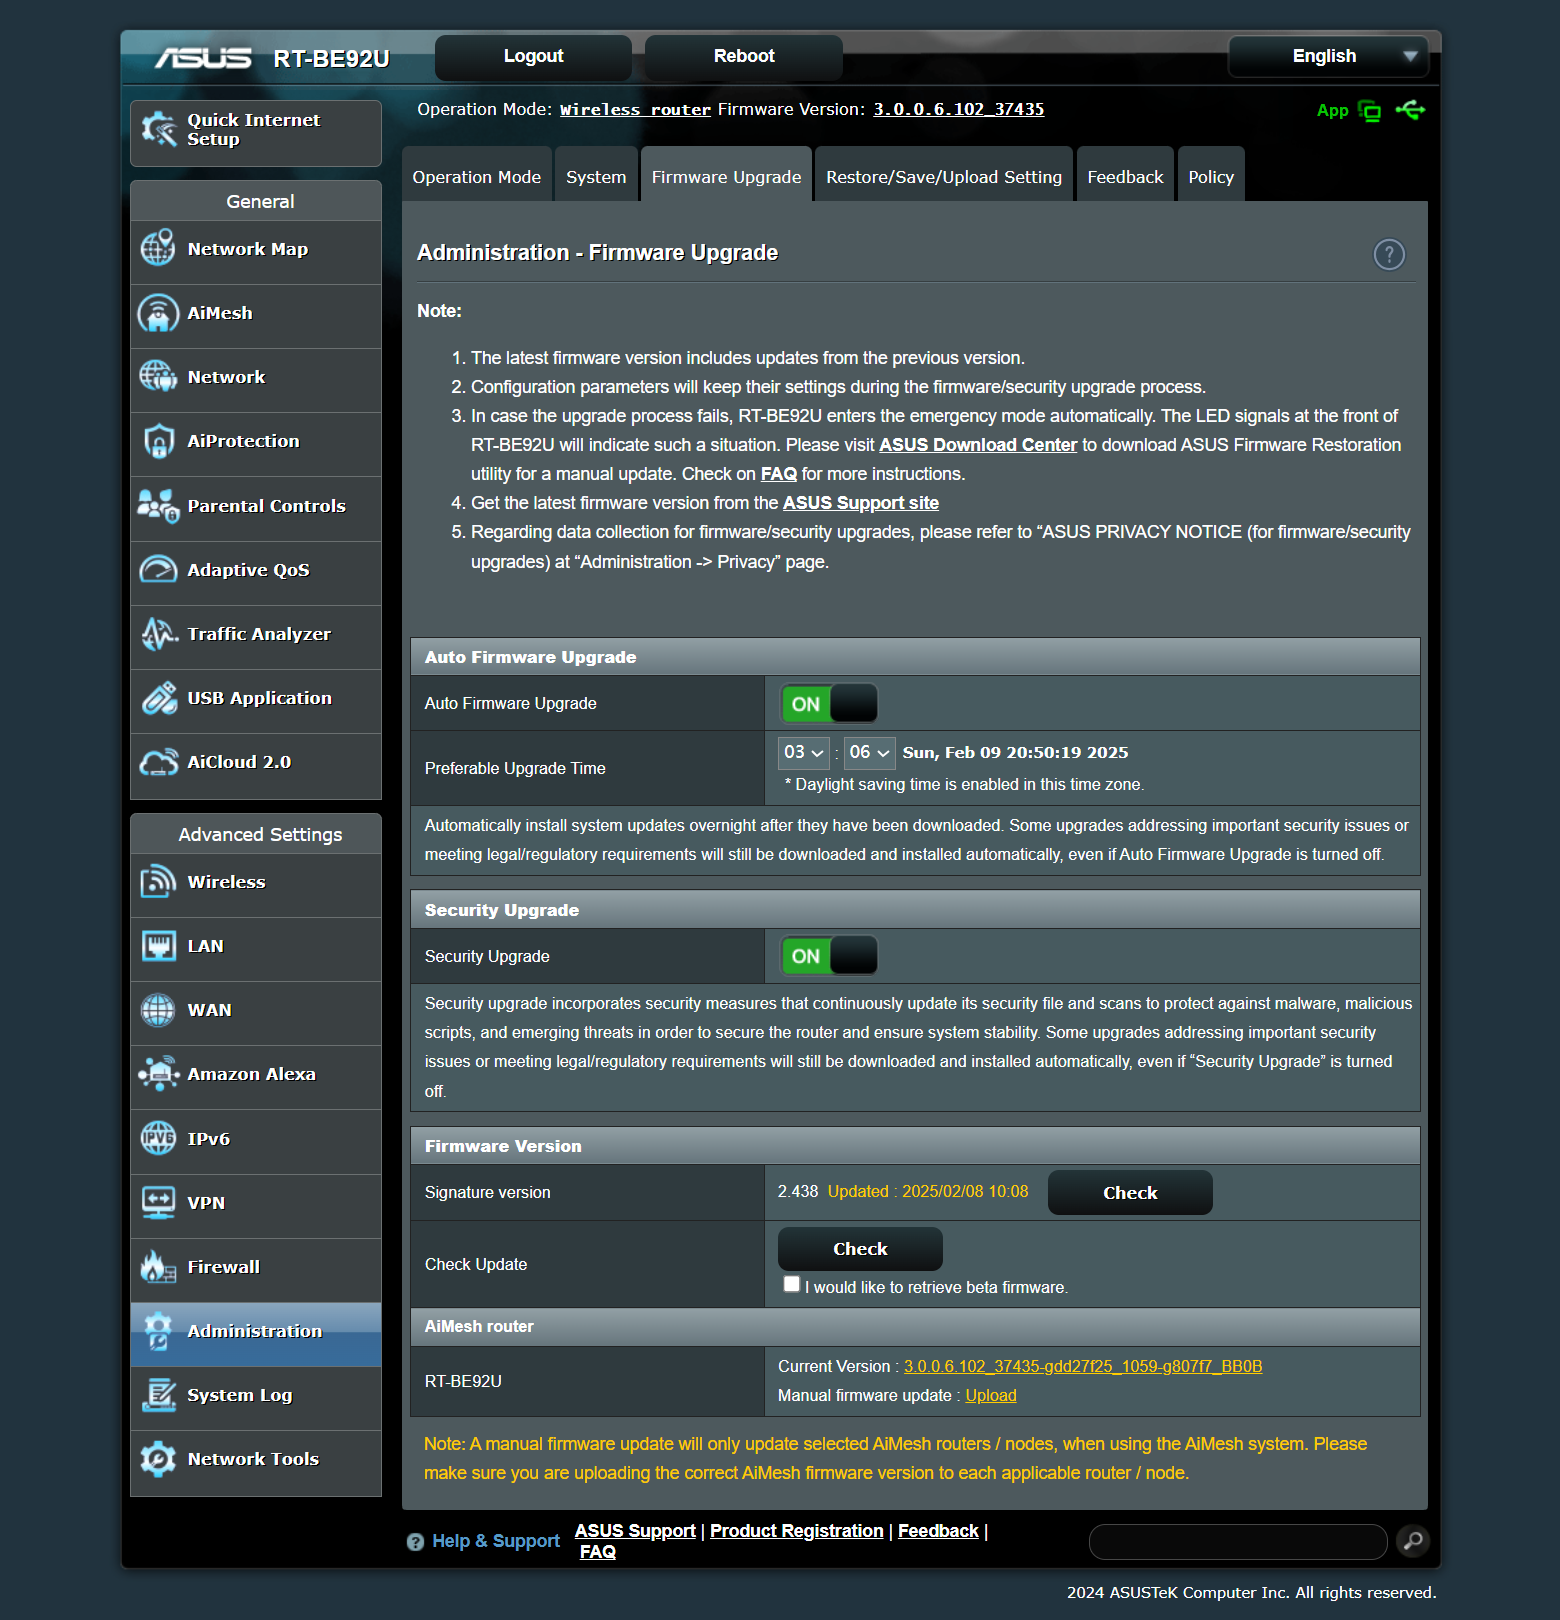Click the help question mark icon

pyautogui.click(x=1389, y=255)
